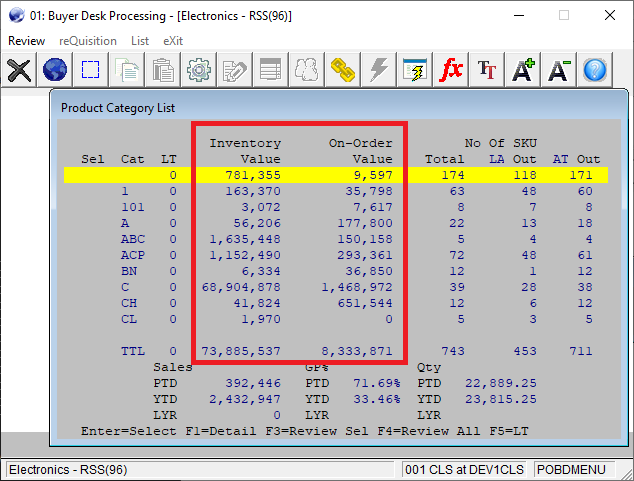Click inventory value 68,904,878
The height and width of the screenshot is (481, 634).
pyautogui.click(x=241, y=287)
